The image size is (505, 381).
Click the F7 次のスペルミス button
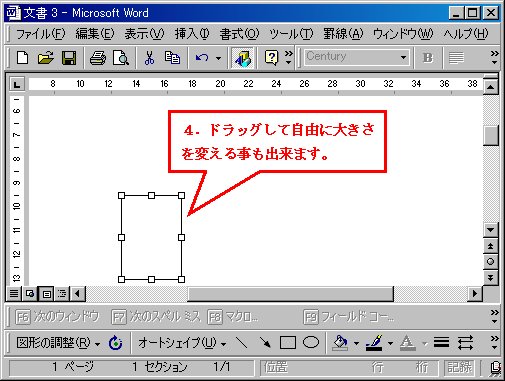tap(156, 316)
